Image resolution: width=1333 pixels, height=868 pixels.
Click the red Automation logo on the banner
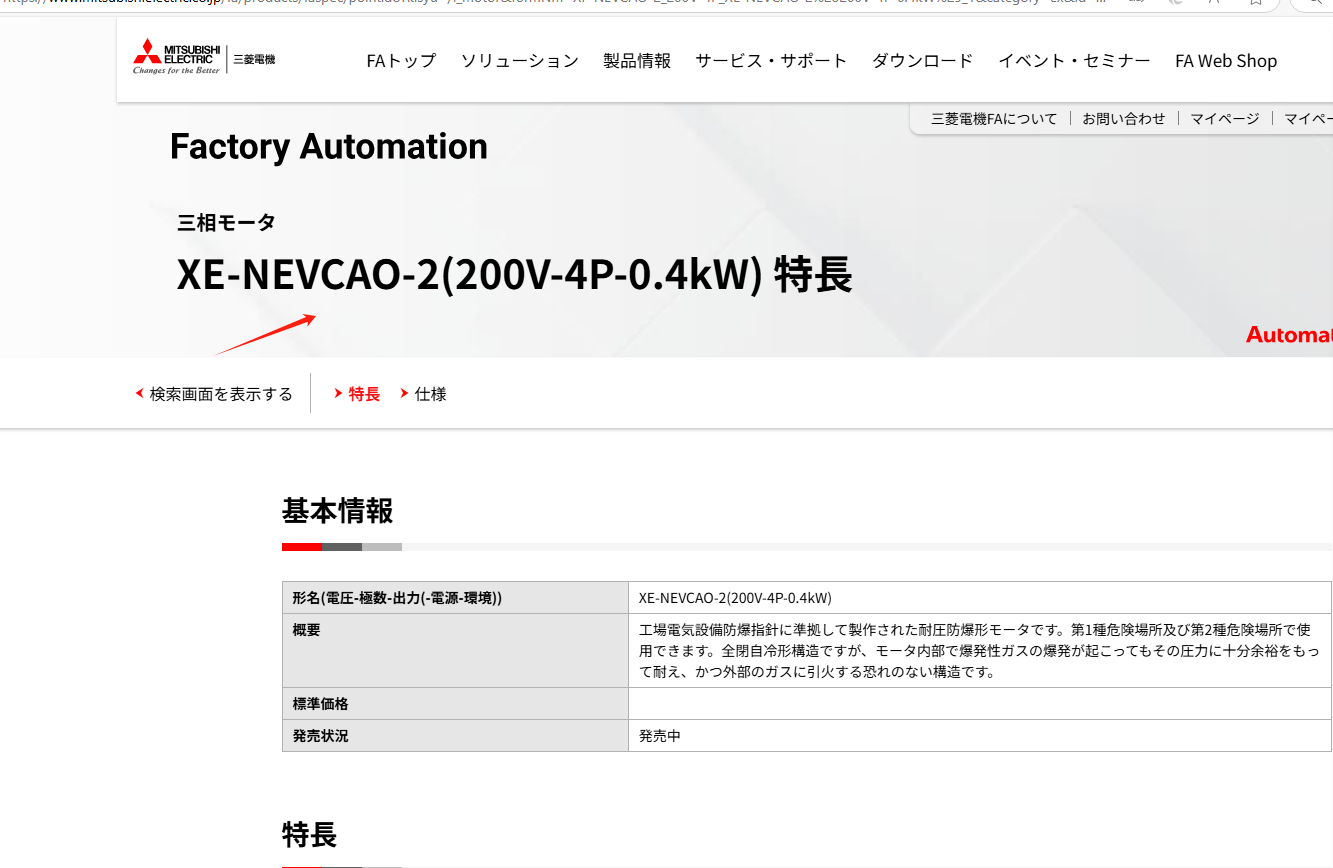click(x=1290, y=334)
